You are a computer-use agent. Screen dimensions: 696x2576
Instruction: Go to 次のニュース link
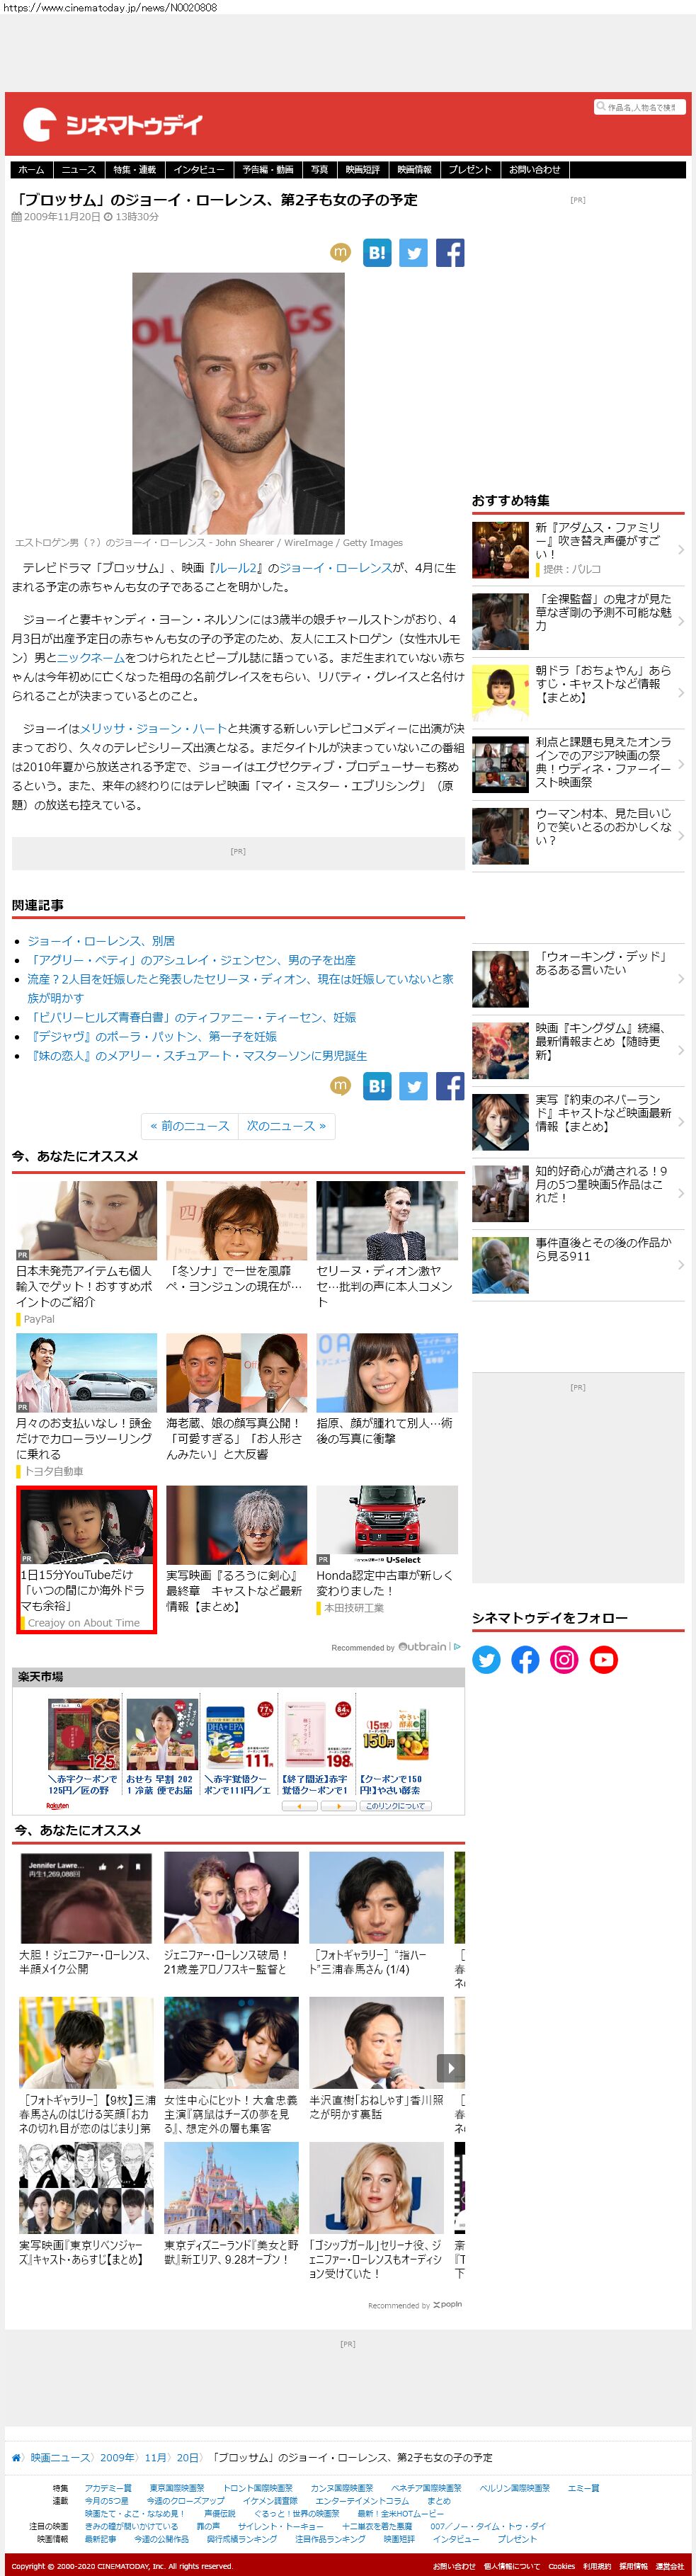286,1126
